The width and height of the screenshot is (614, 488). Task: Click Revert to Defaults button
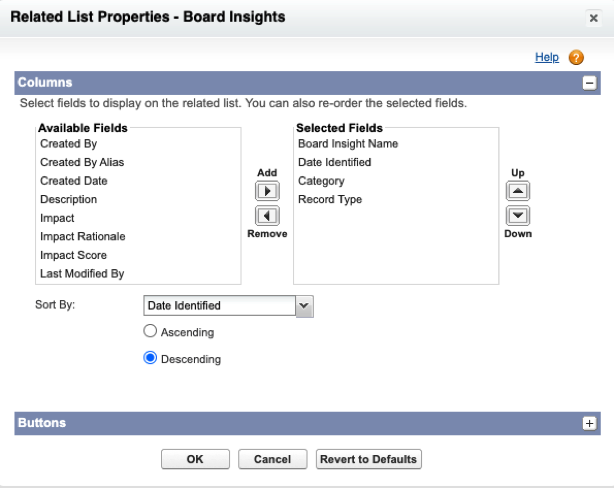tap(368, 459)
